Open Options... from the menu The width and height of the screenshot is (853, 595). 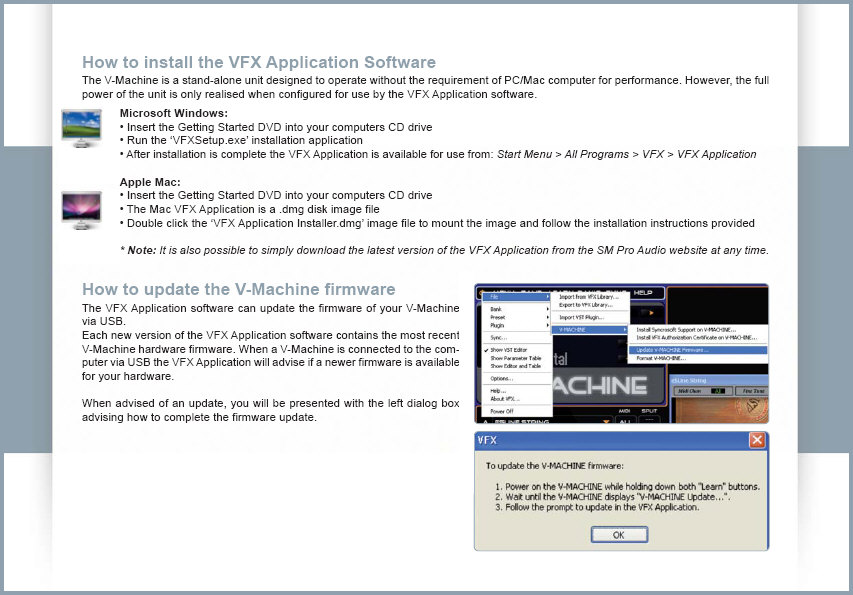(517, 379)
